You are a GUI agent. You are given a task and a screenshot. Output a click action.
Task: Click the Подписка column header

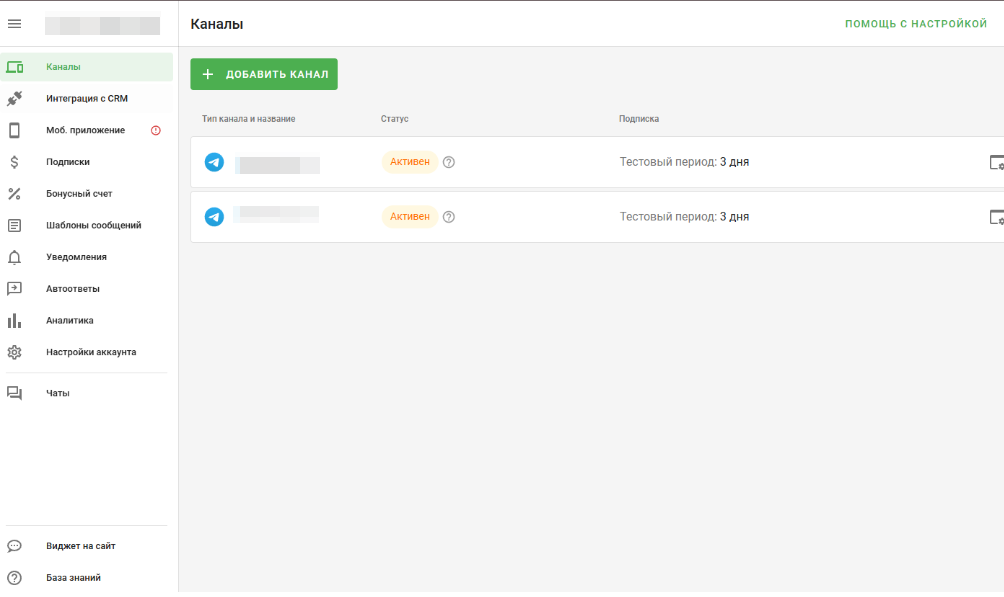tap(638, 119)
